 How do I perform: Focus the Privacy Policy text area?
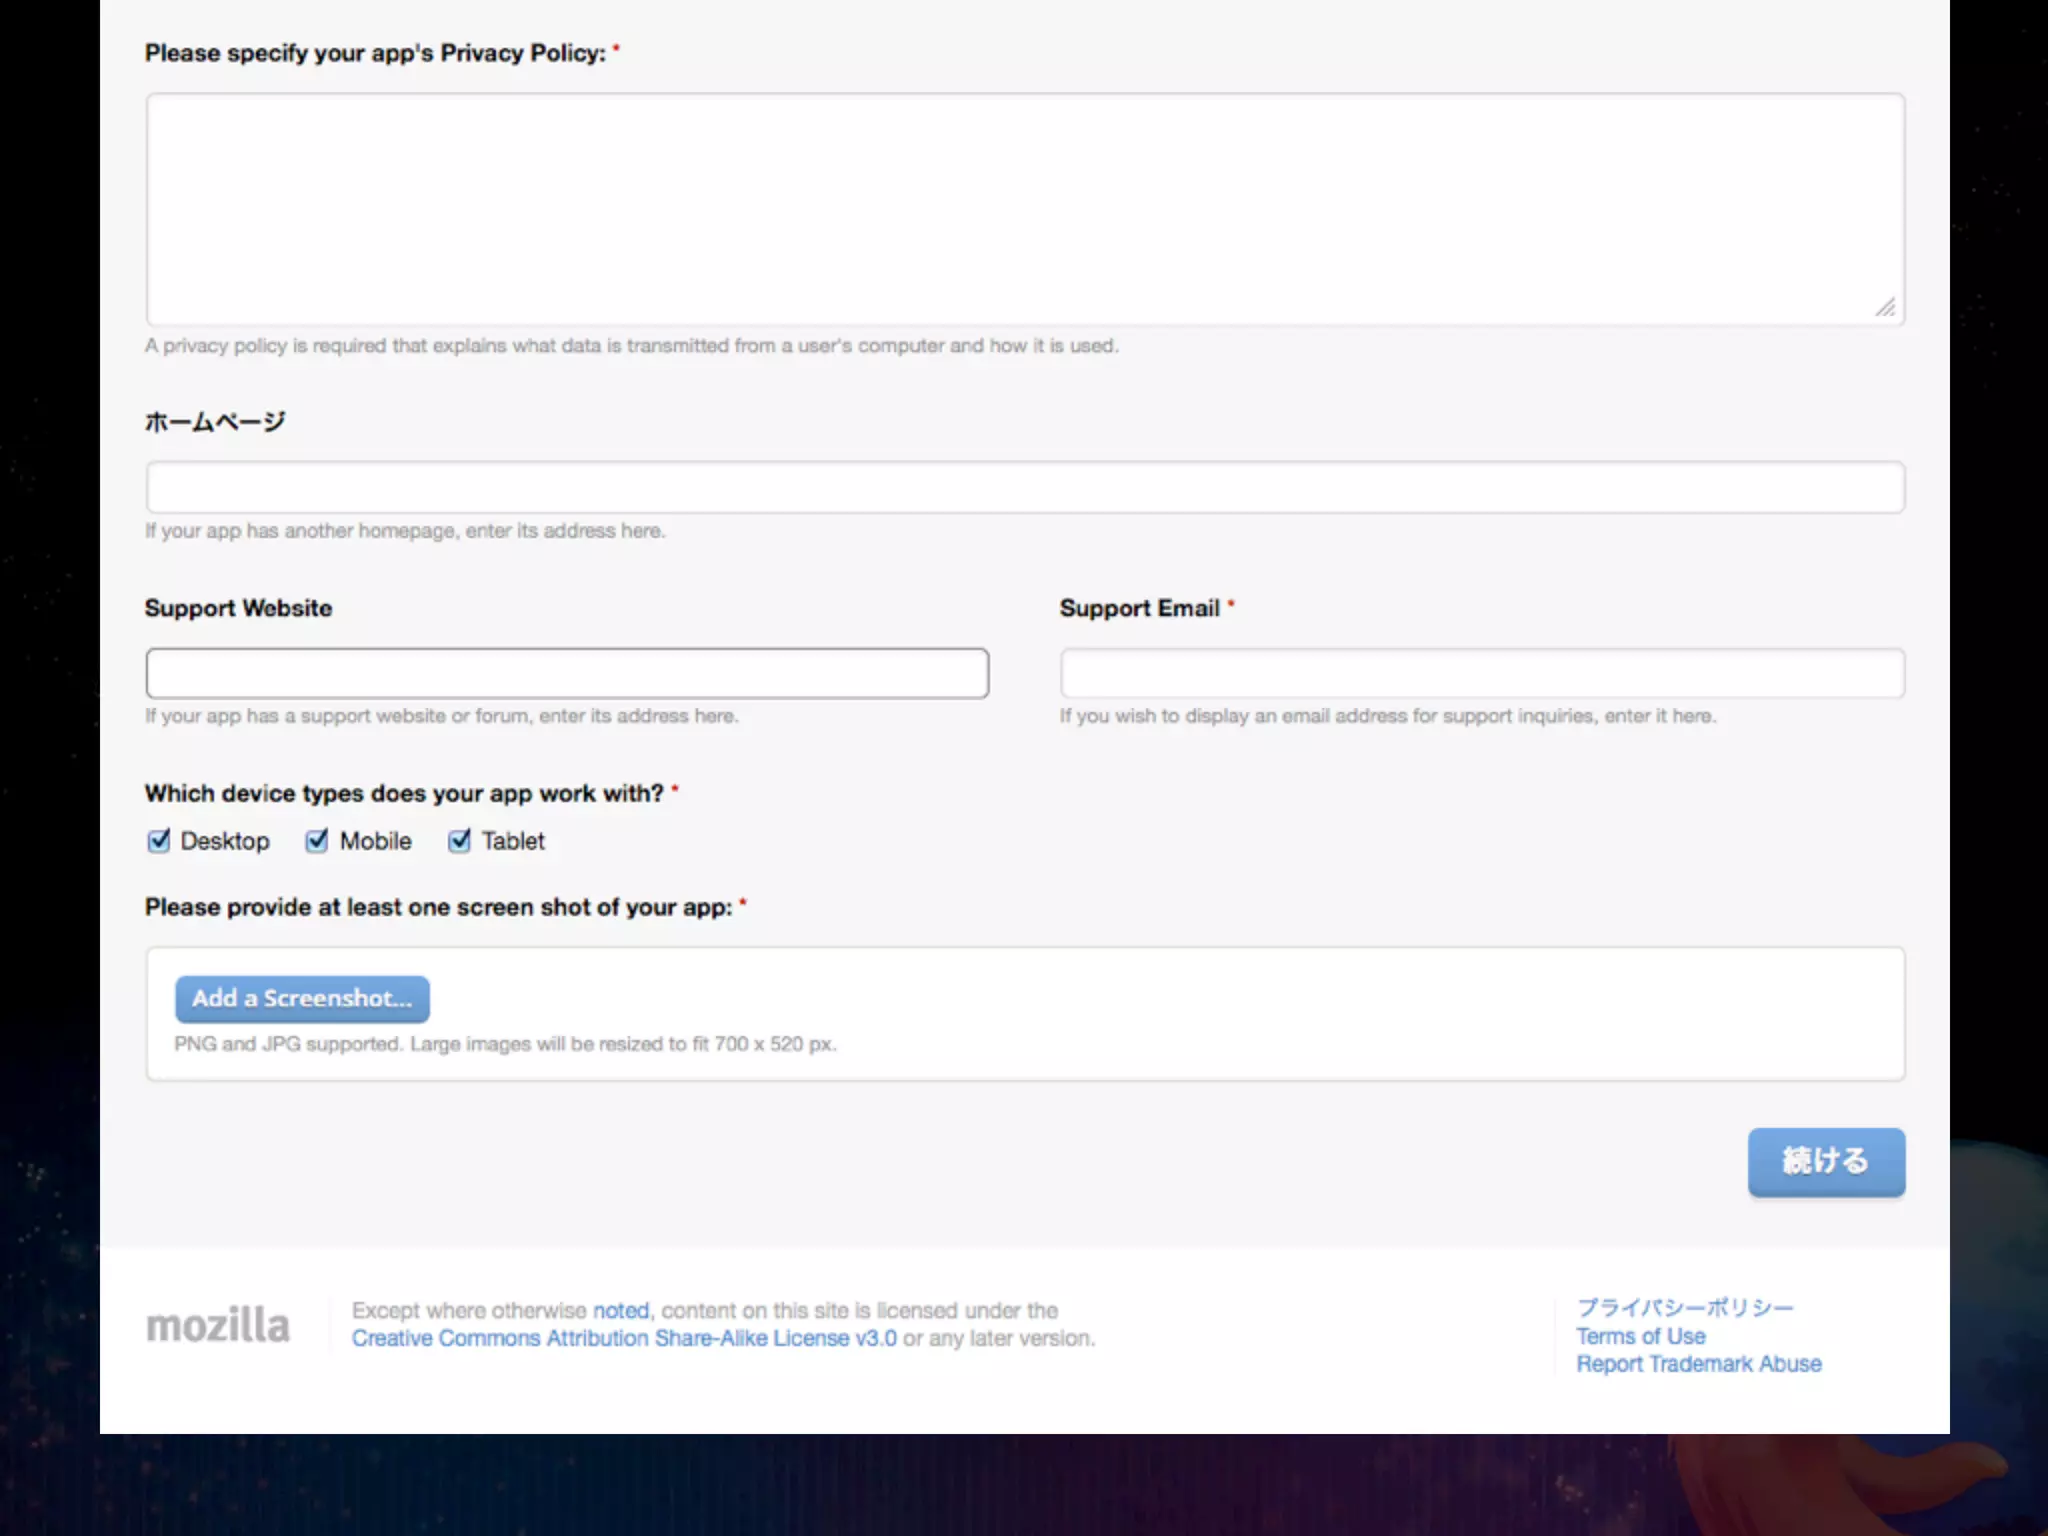pyautogui.click(x=1024, y=209)
